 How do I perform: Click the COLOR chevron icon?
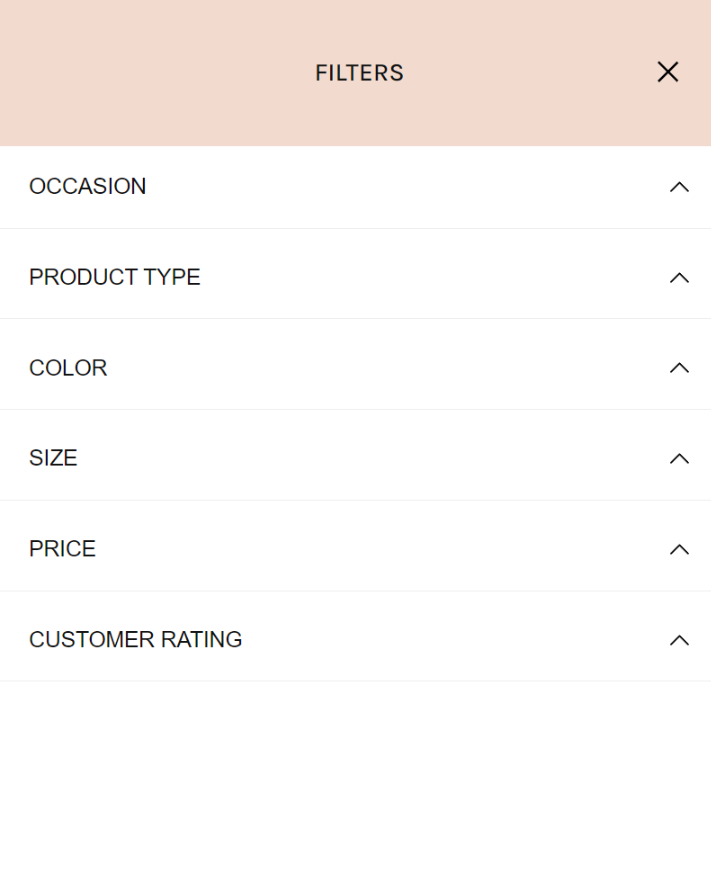coord(680,368)
